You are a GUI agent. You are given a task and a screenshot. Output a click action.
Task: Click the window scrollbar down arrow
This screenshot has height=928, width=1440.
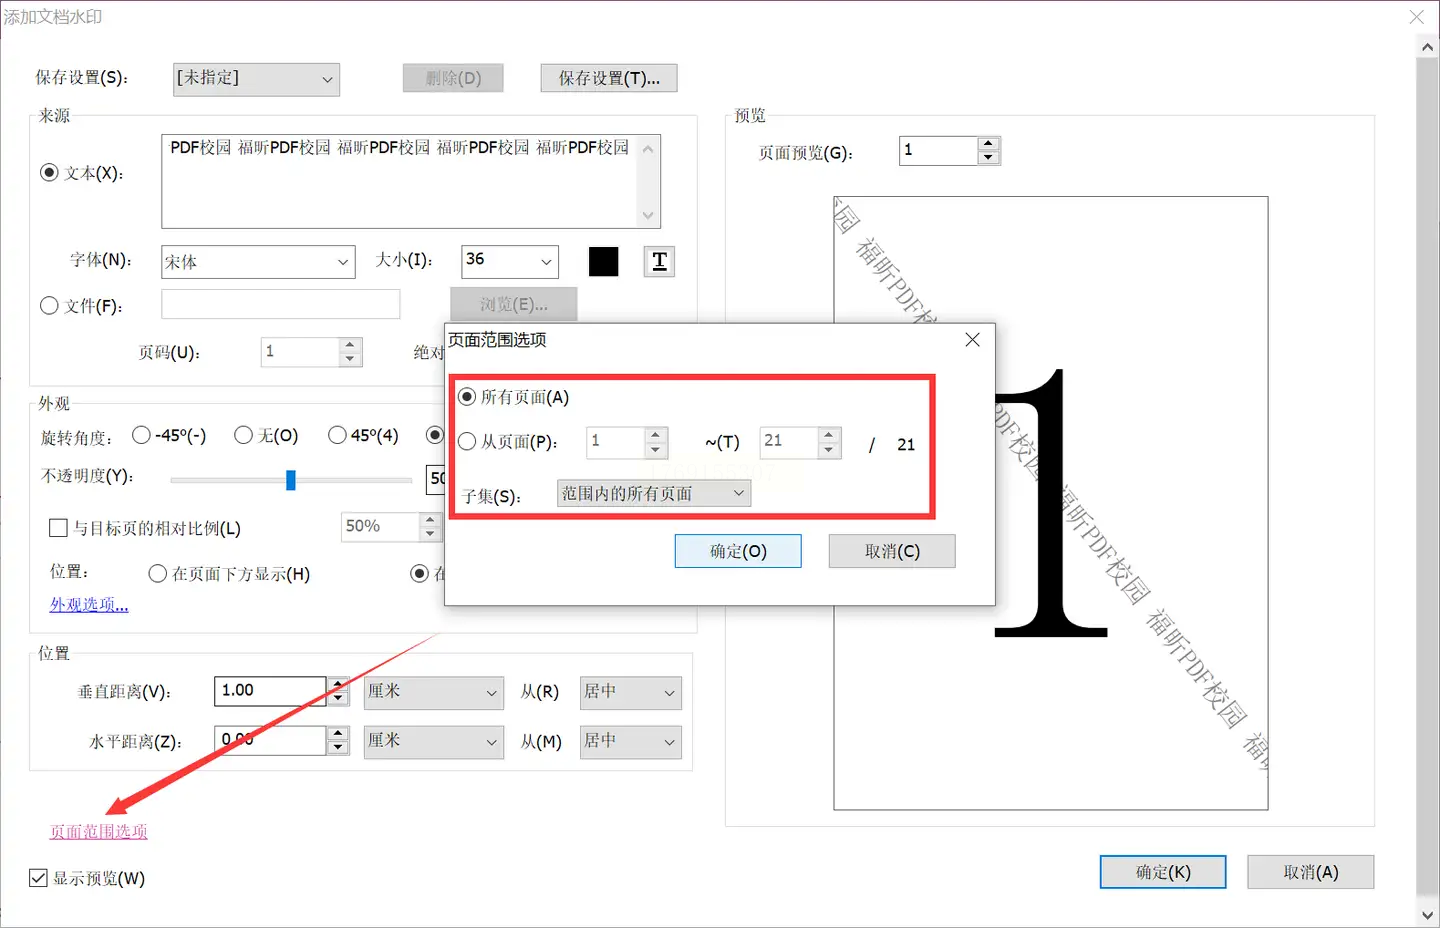click(1427, 915)
